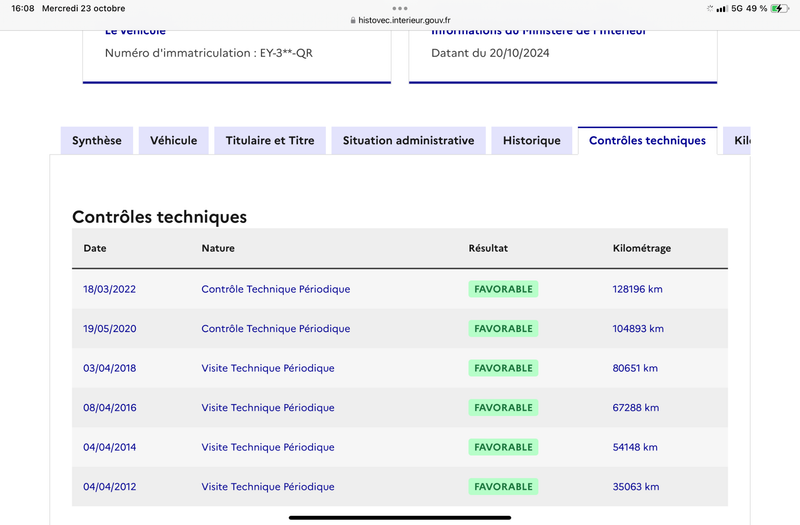The height and width of the screenshot is (525, 800).
Task: Click the FAVORABLE badge for 08/04/2016
Action: 503,408
